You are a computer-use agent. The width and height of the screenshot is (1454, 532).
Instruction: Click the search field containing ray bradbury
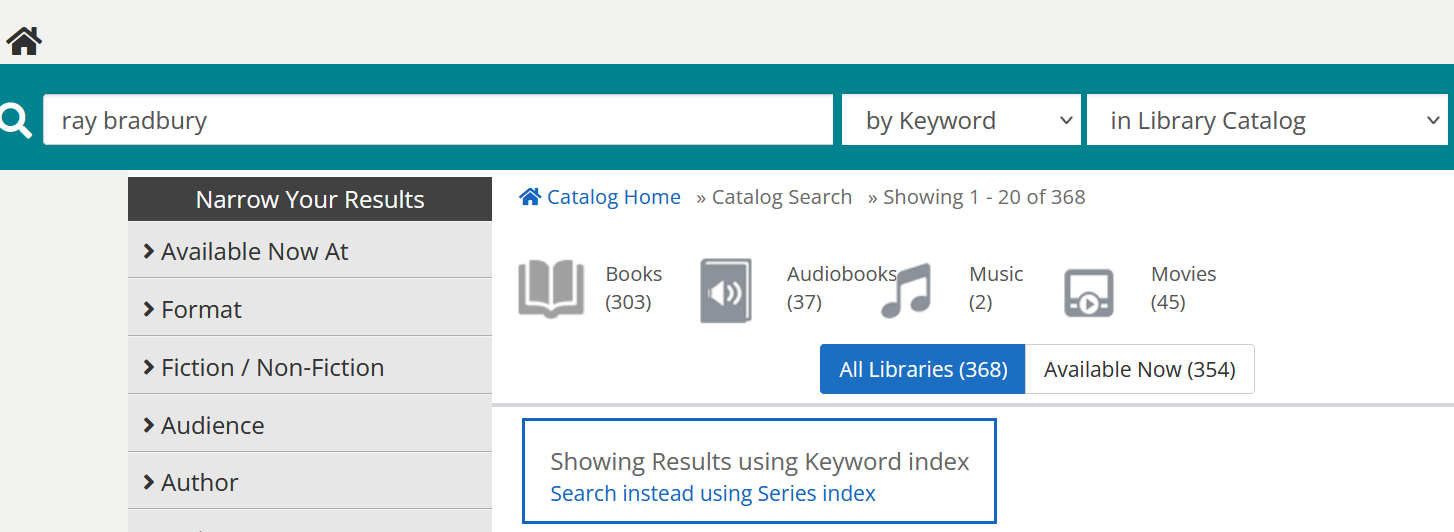click(x=438, y=120)
